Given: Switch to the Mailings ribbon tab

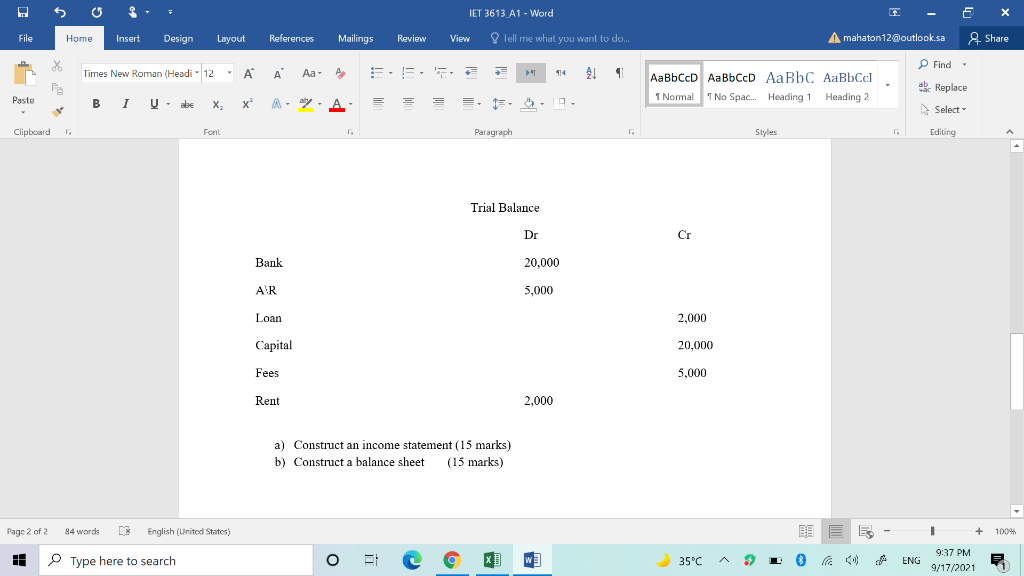Looking at the screenshot, I should (355, 38).
